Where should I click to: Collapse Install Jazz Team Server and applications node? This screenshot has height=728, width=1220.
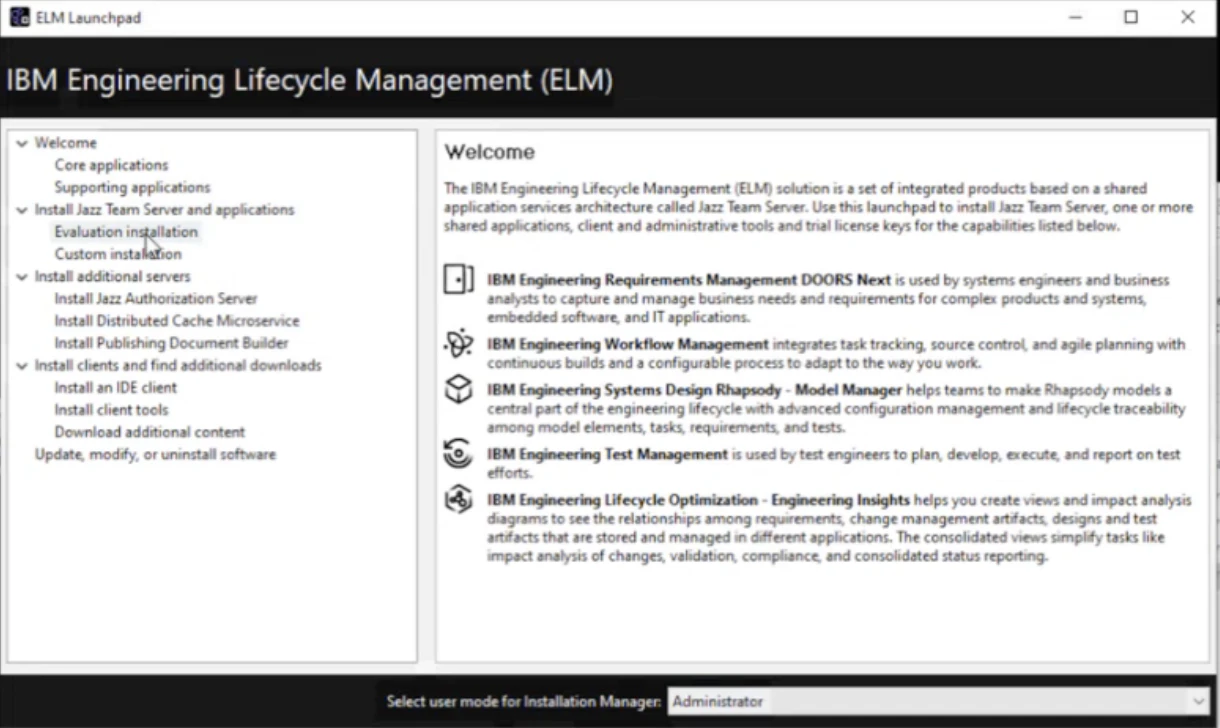(x=22, y=210)
